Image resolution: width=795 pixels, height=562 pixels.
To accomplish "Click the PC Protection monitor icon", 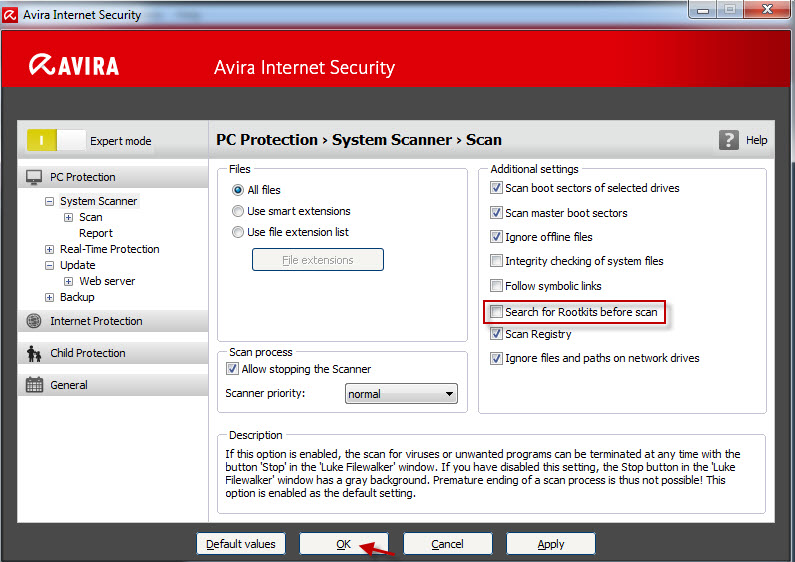I will (x=34, y=177).
